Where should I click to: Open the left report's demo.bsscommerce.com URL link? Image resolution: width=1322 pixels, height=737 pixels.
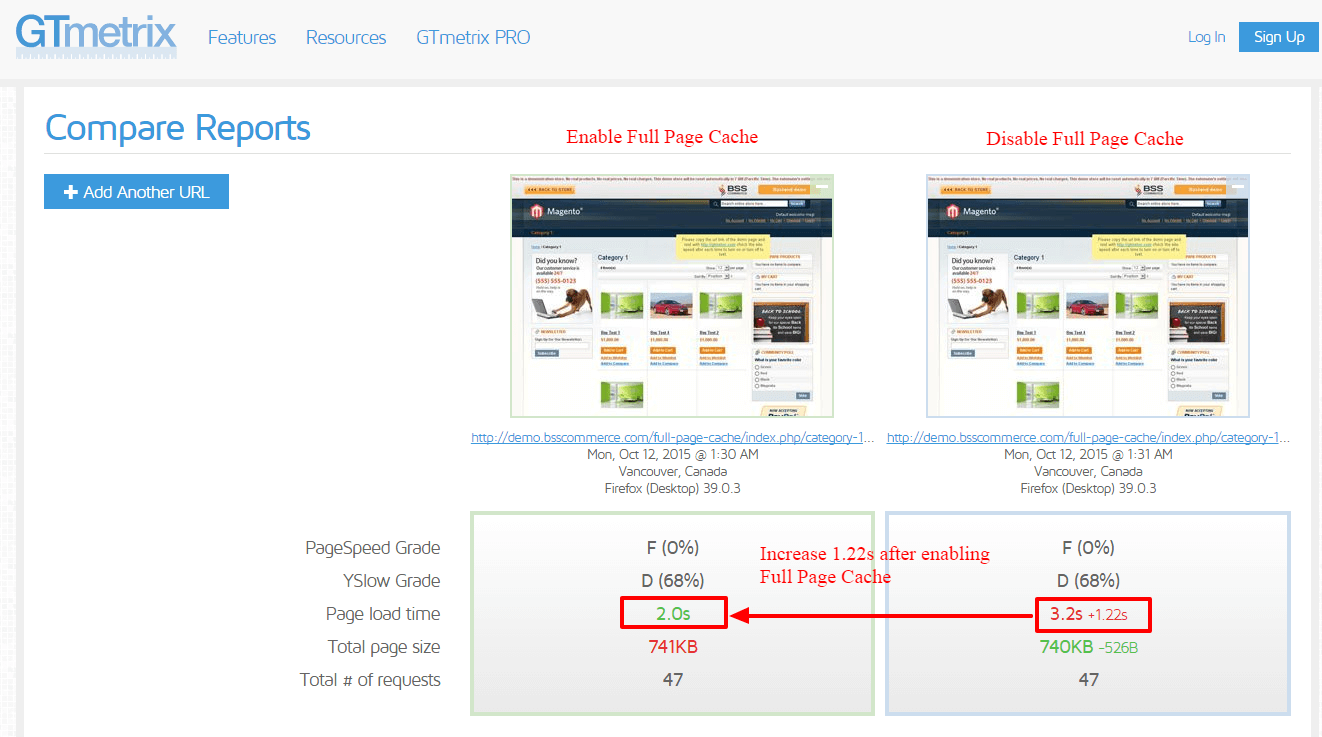click(x=672, y=438)
